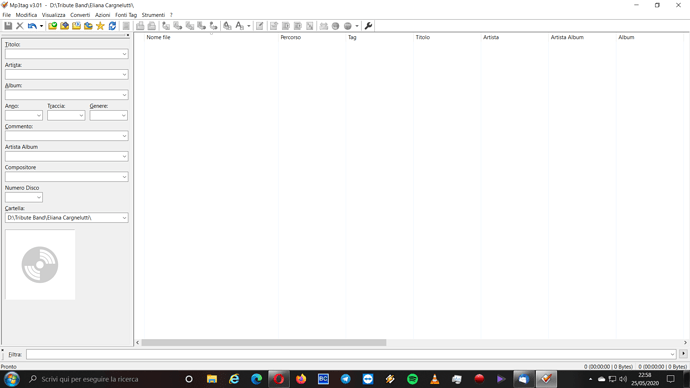The image size is (690, 388).
Task: Click the Export icon in toolbar
Action: tap(274, 26)
